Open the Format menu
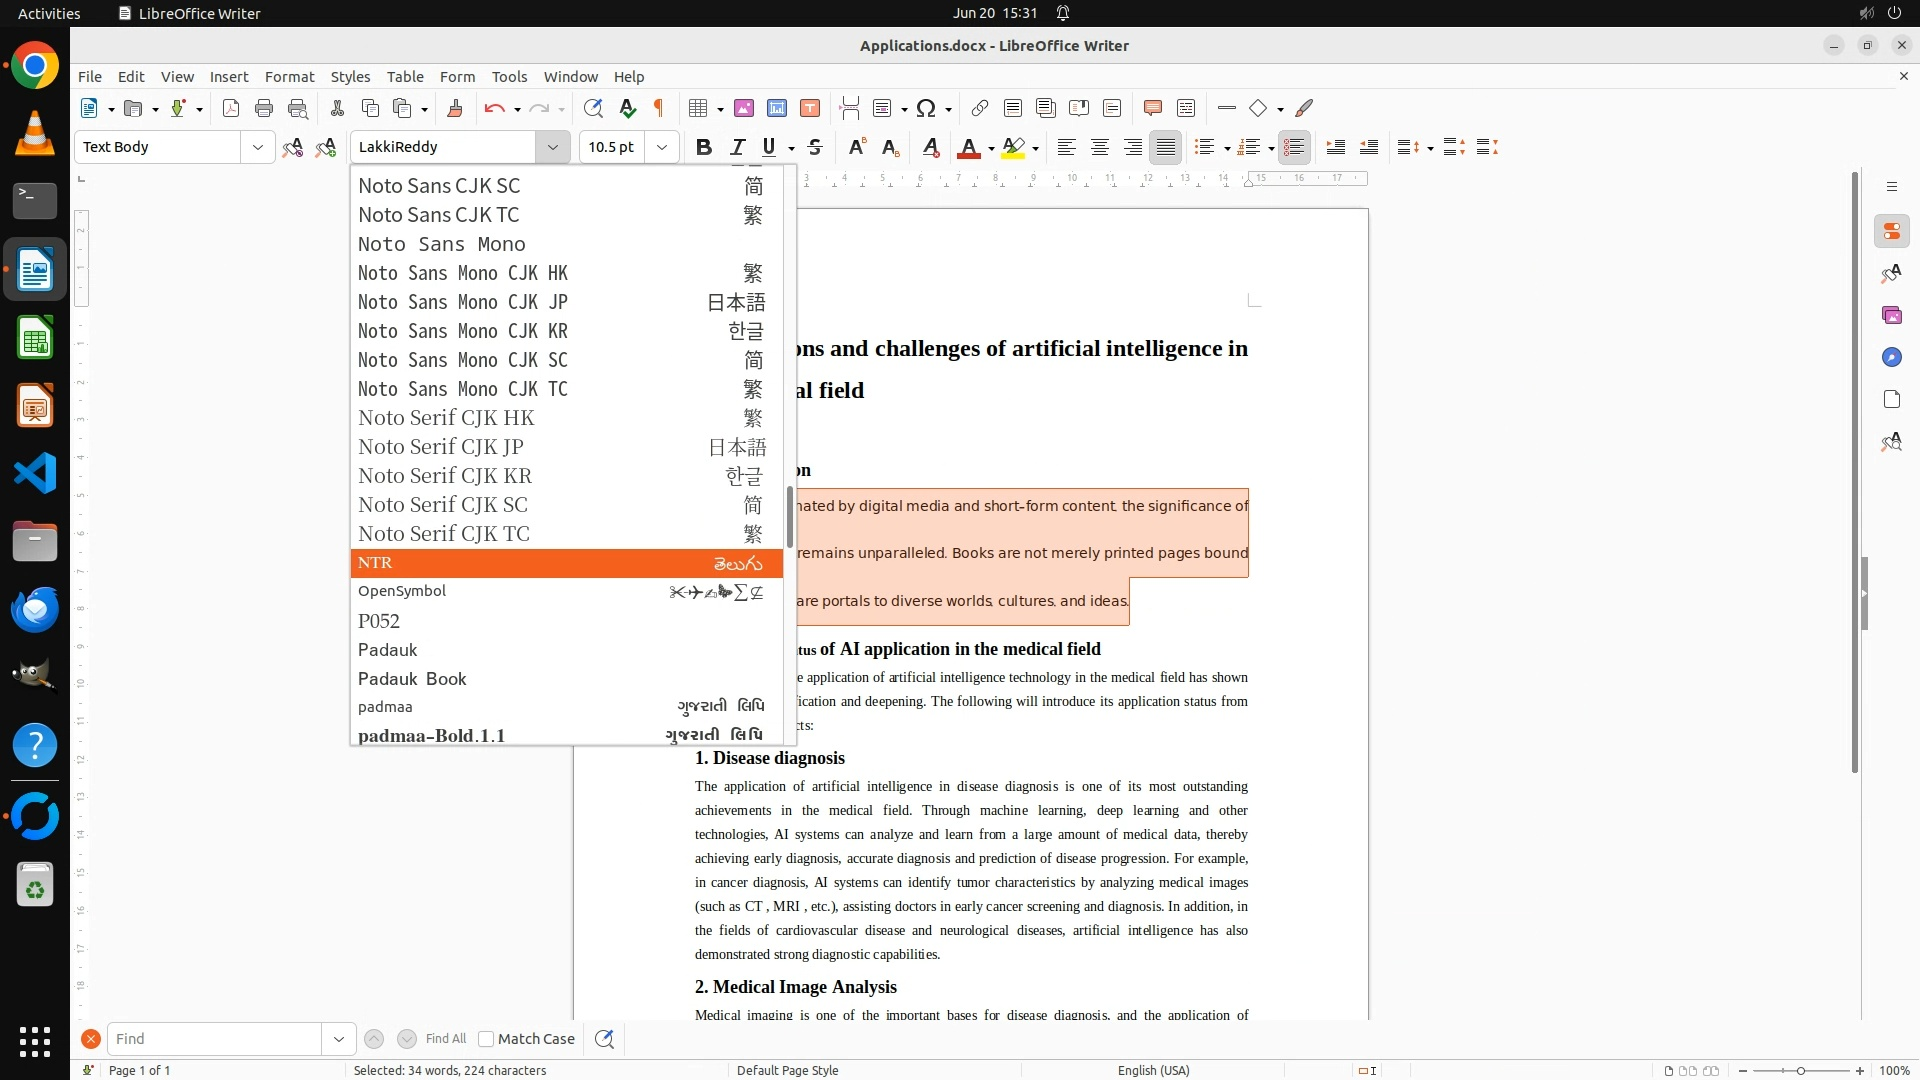 [x=289, y=77]
